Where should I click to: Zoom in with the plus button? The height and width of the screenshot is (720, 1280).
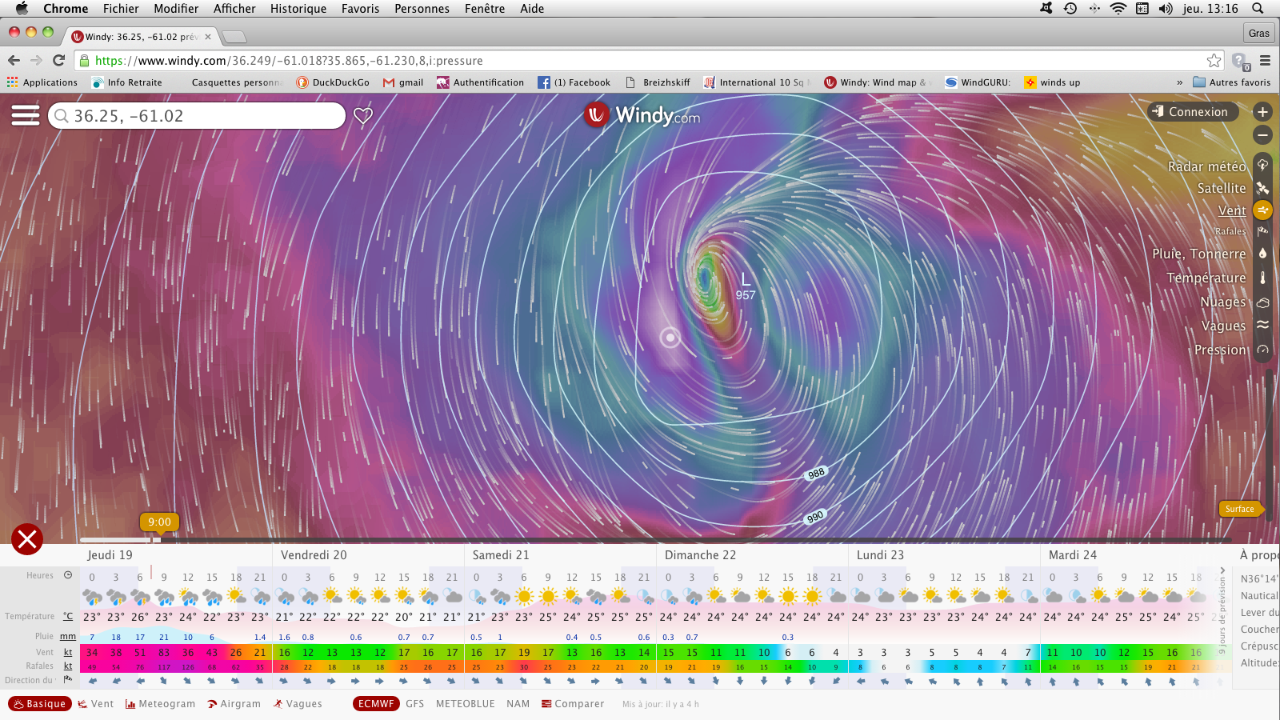[x=1263, y=112]
